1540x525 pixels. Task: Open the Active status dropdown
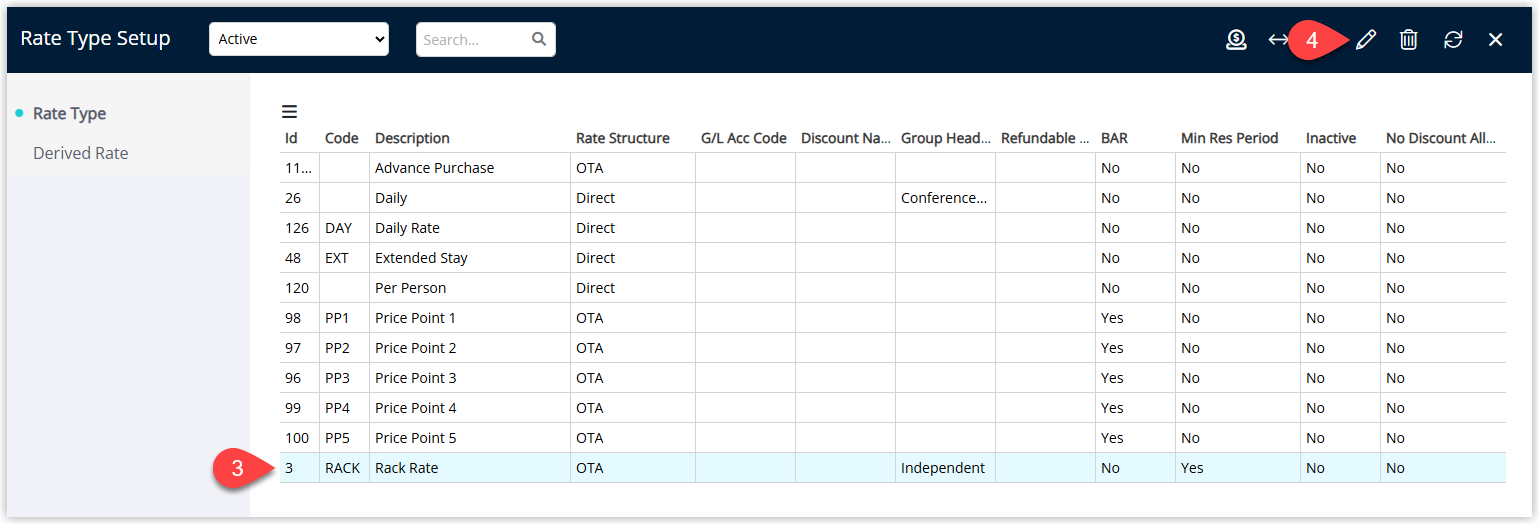tap(299, 39)
